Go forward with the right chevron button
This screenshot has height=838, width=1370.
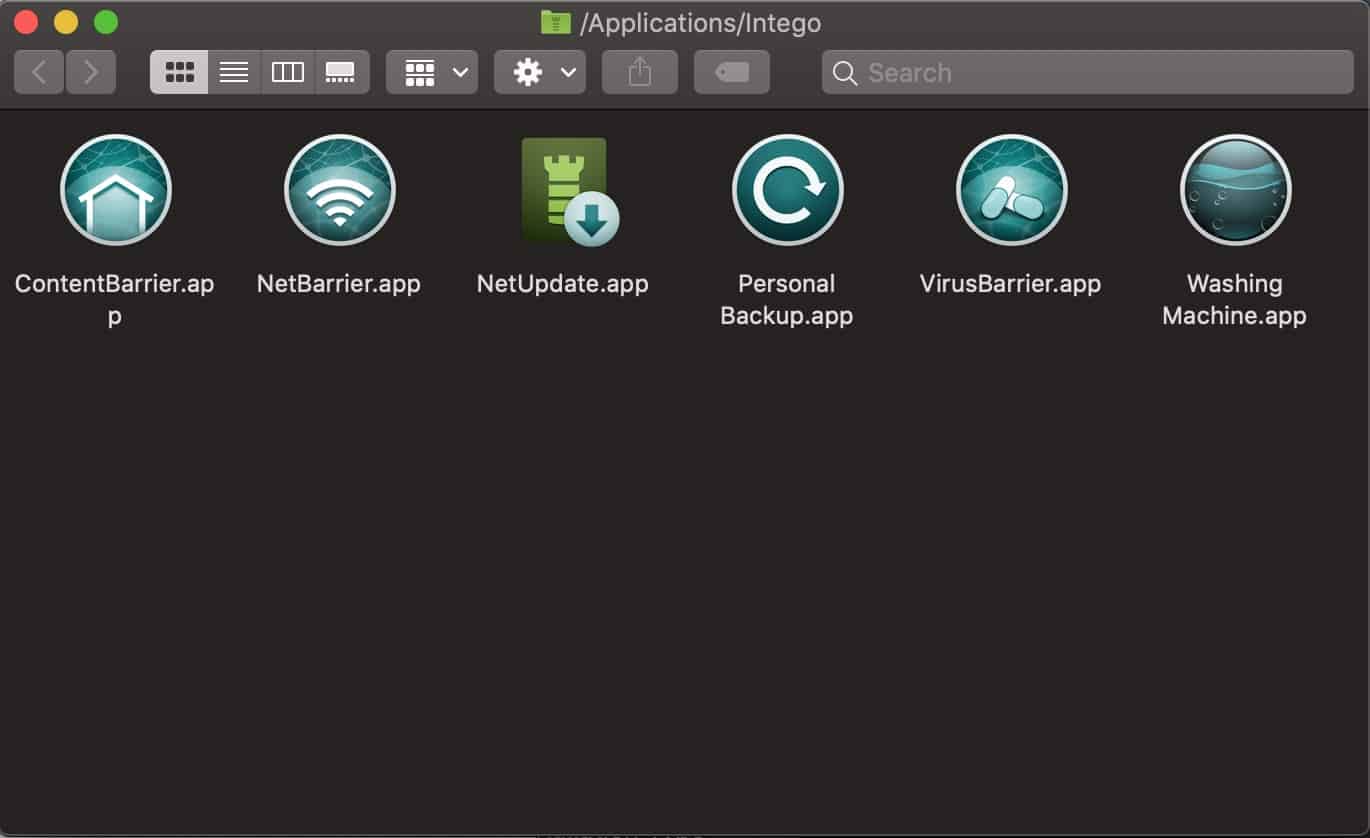pos(91,72)
